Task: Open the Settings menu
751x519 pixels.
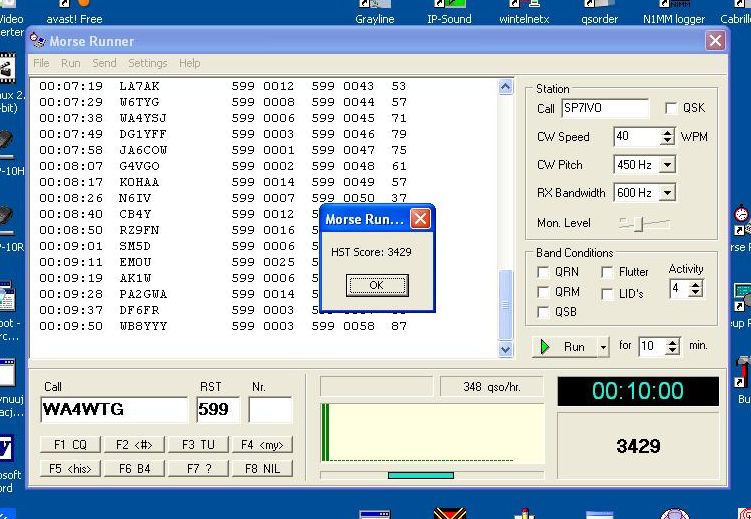Action: [x=148, y=63]
